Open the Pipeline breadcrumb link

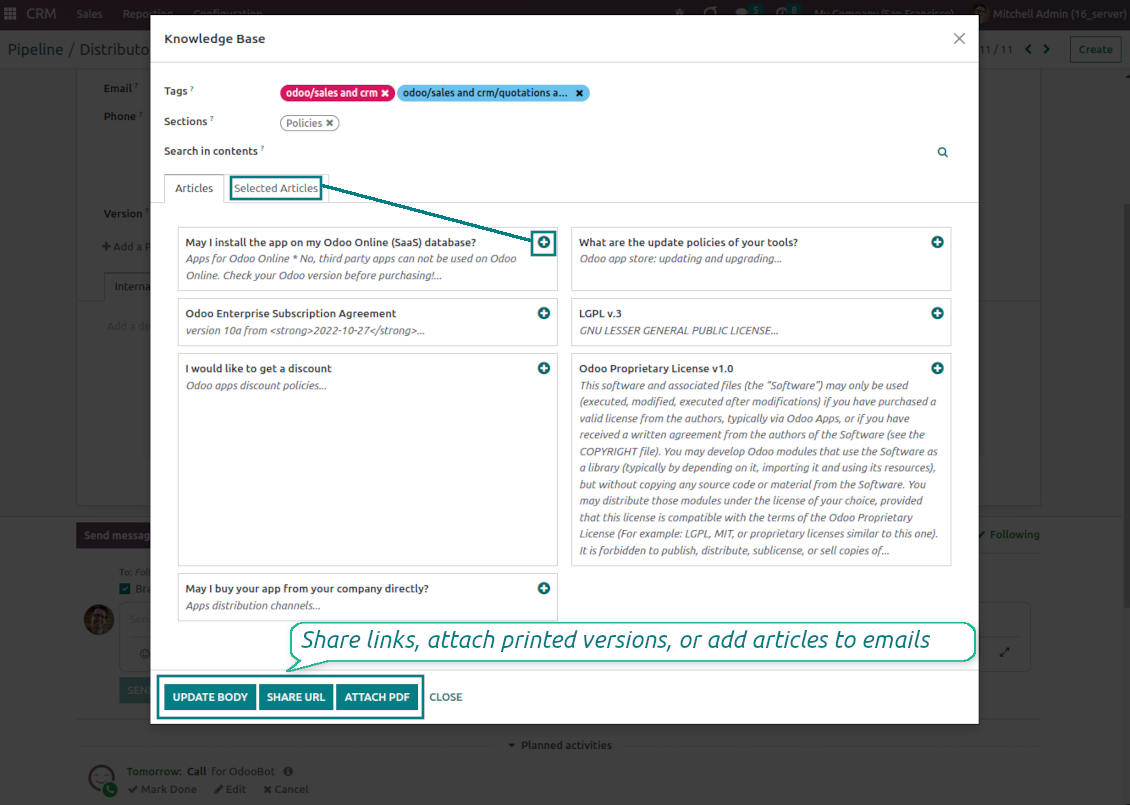[x=35, y=49]
